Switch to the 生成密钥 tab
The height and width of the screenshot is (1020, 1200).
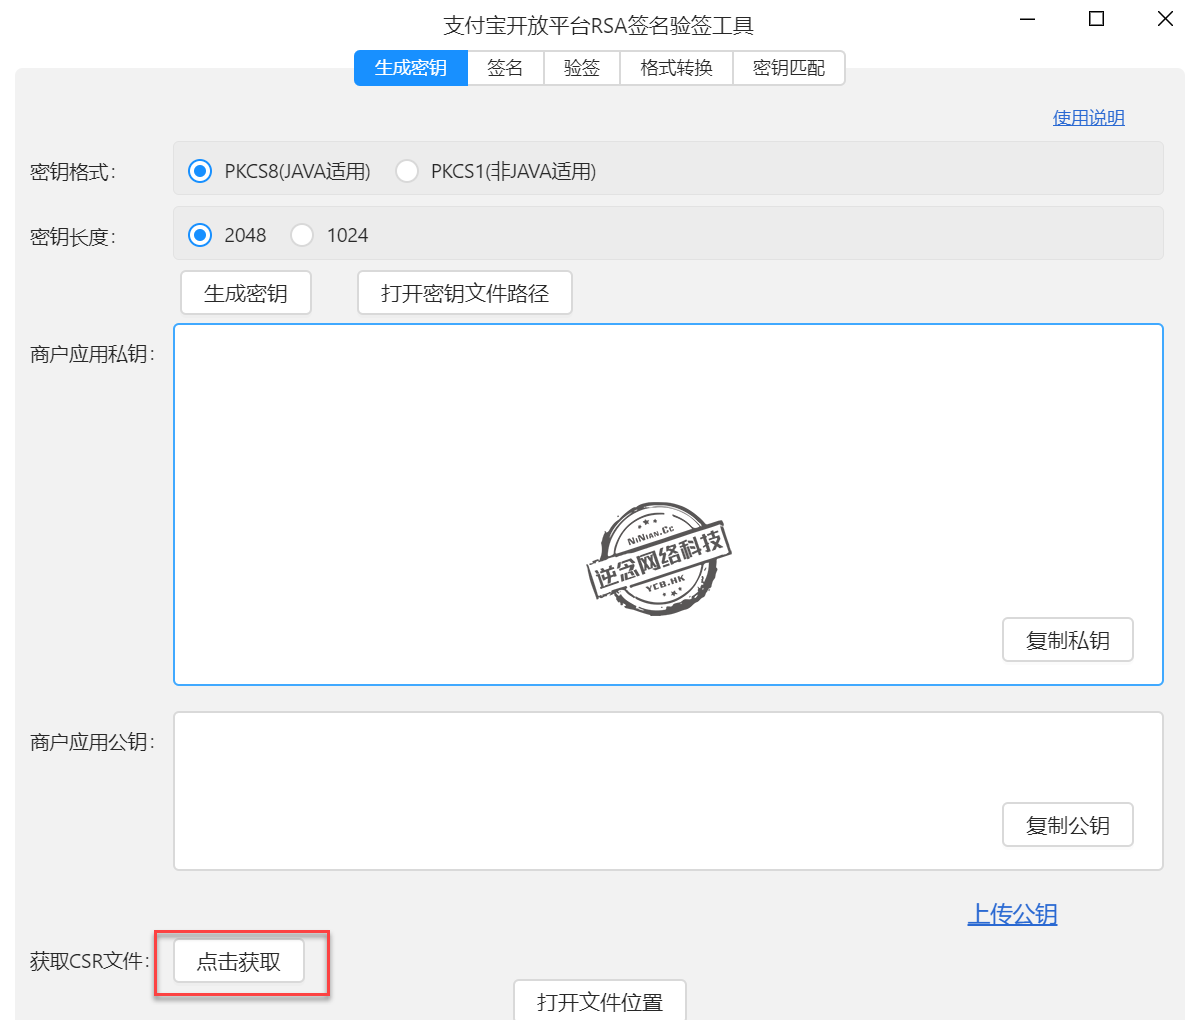411,68
